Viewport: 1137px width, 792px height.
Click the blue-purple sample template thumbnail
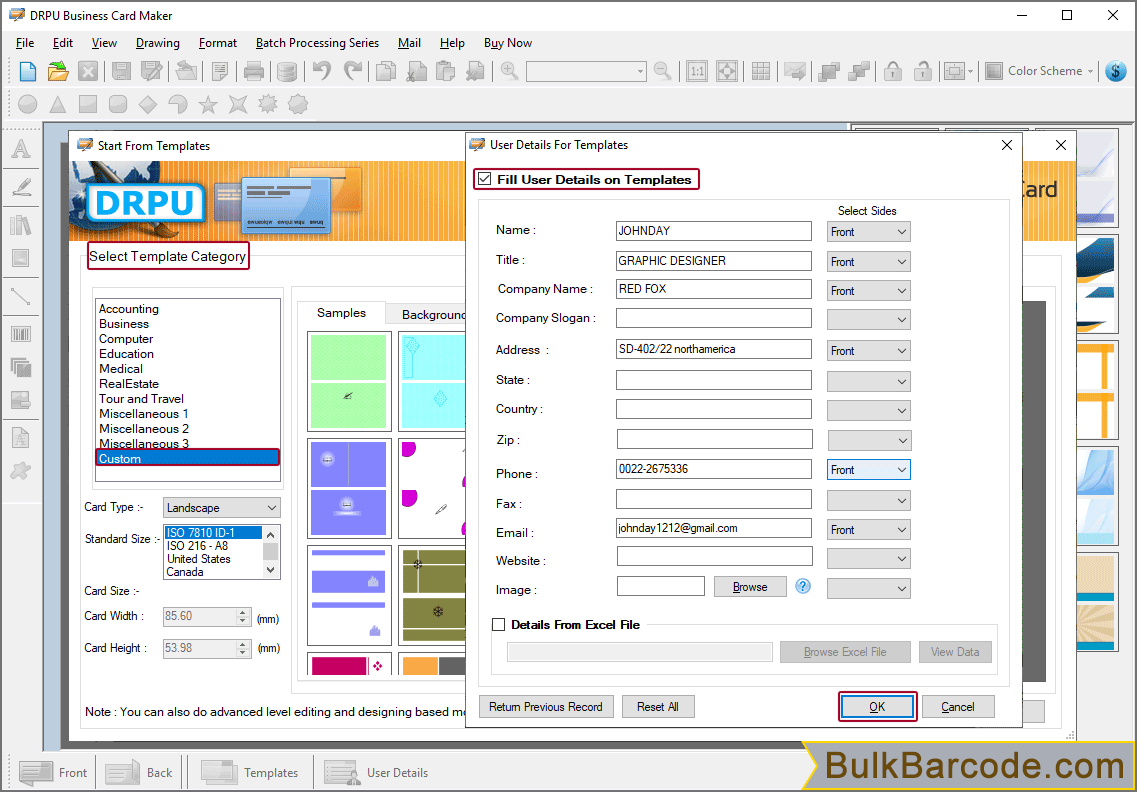point(349,489)
